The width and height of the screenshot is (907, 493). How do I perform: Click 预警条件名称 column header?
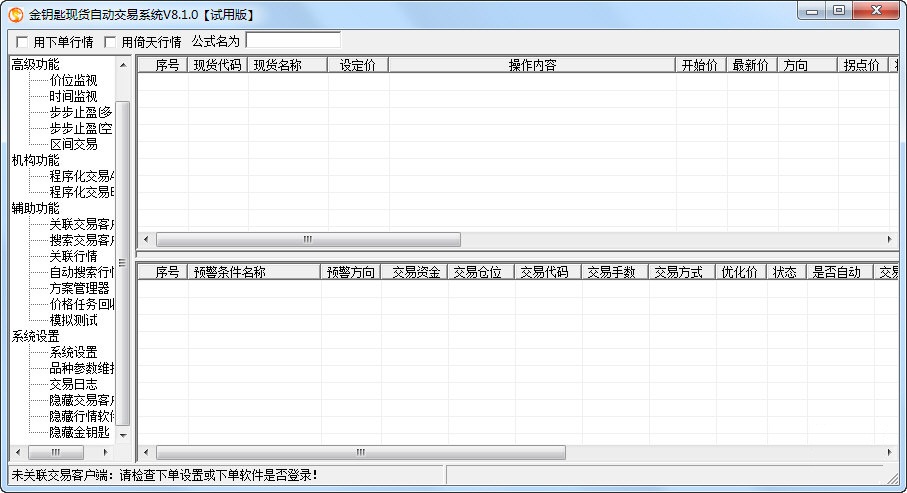click(254, 272)
